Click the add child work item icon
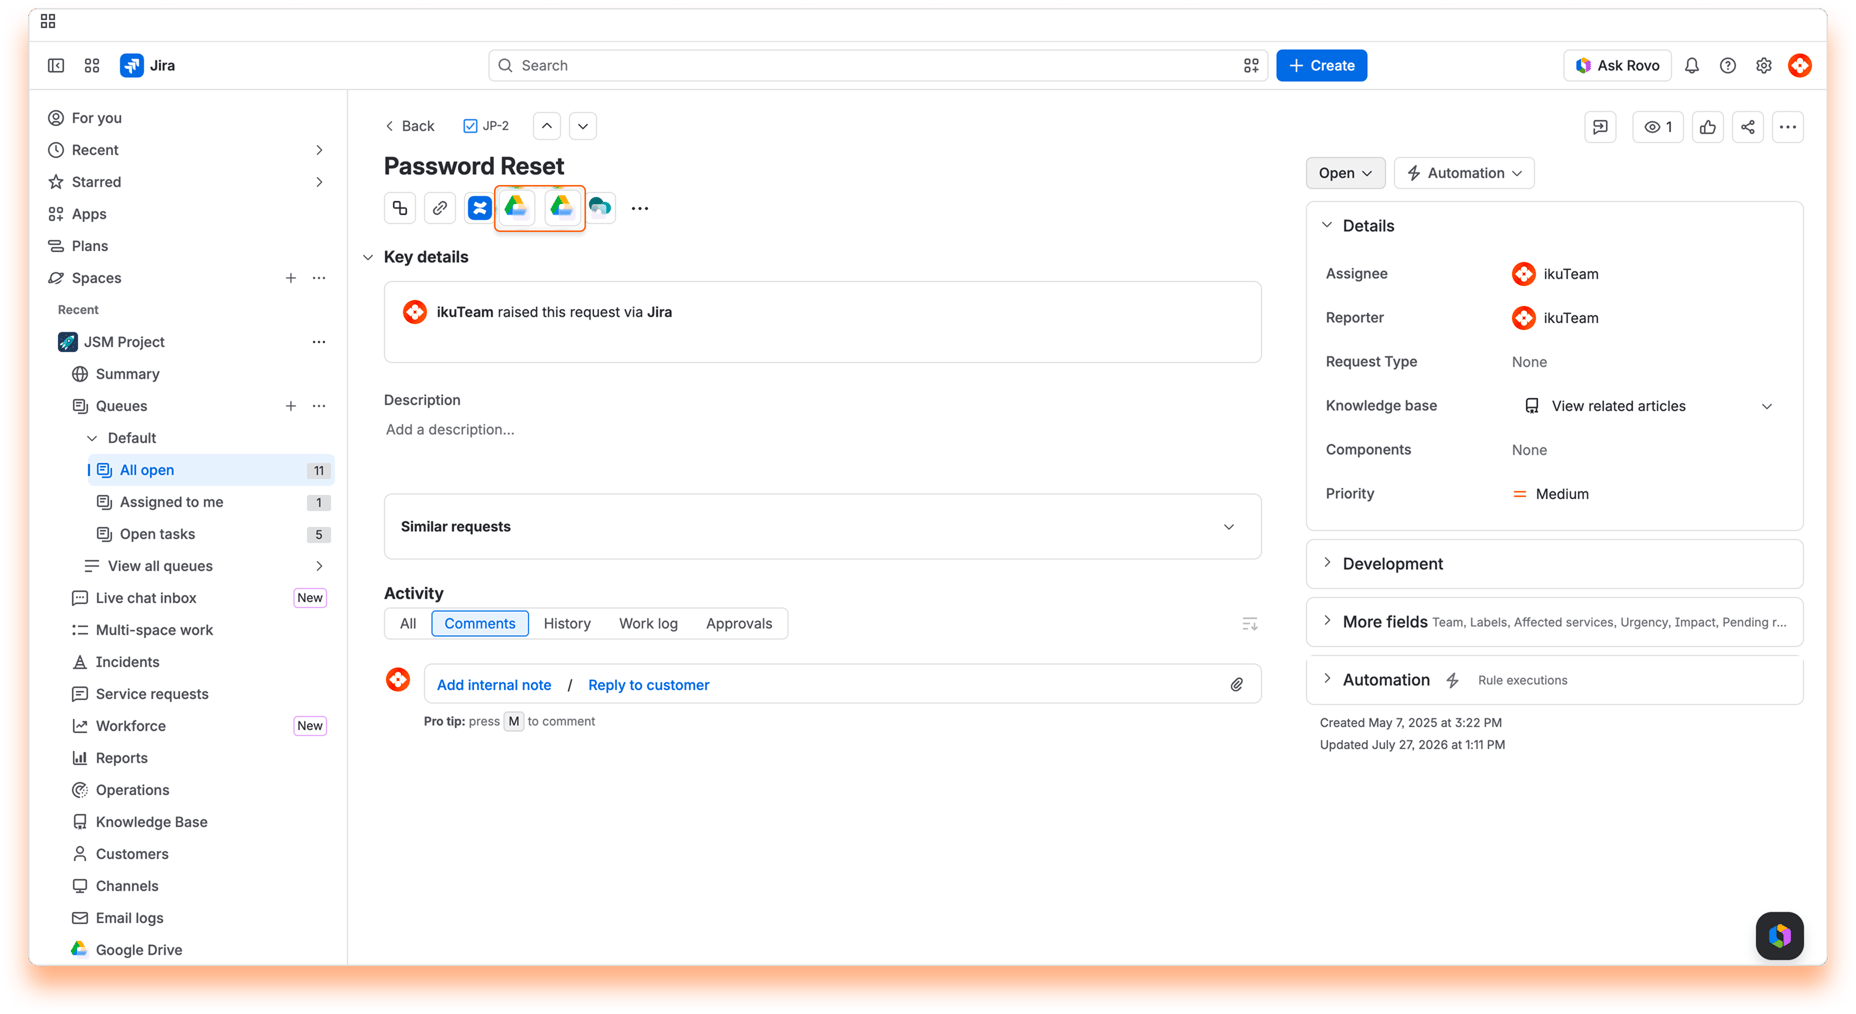The height and width of the screenshot is (1014, 1856). coord(400,208)
